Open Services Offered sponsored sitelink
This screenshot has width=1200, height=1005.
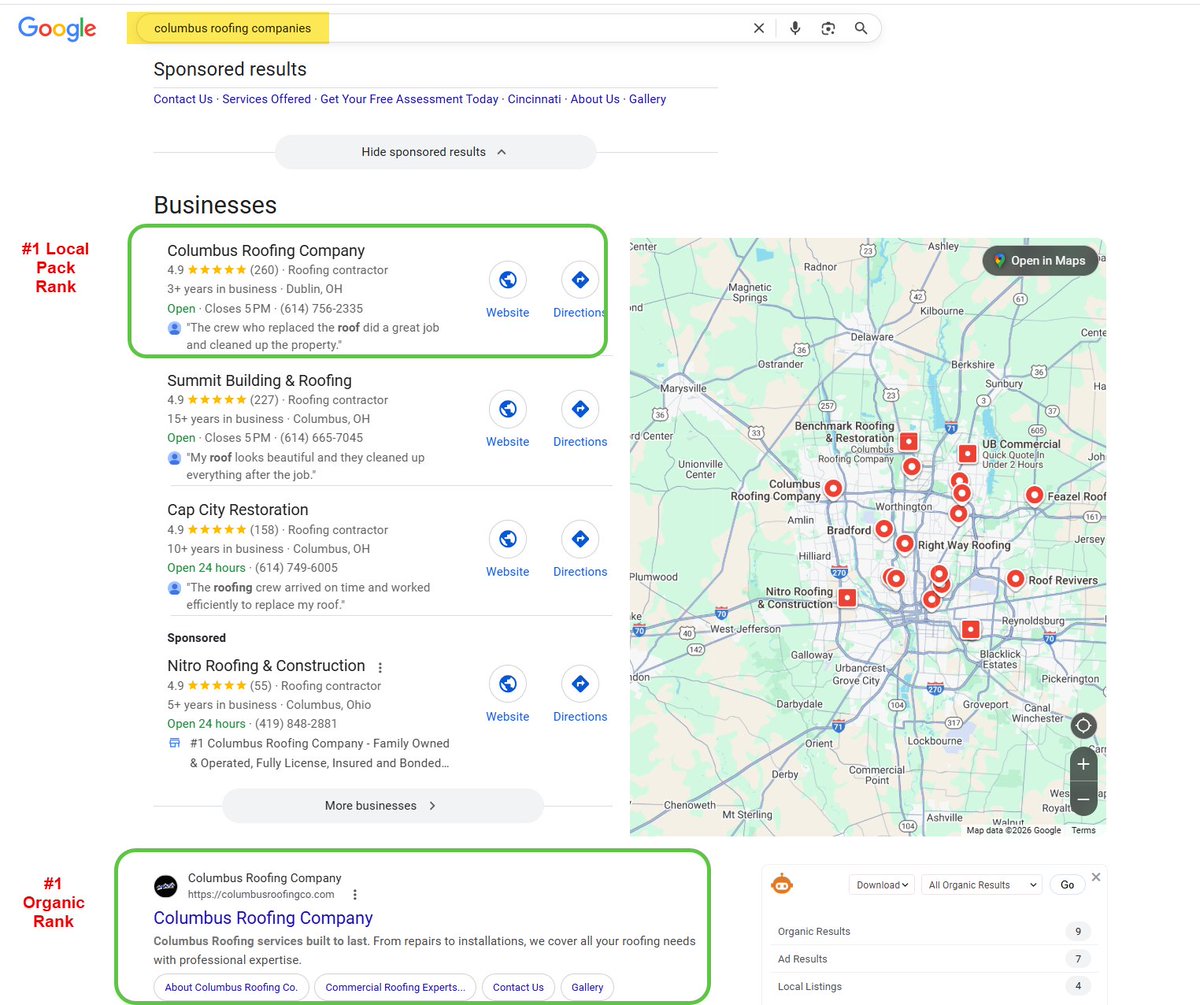(x=266, y=99)
